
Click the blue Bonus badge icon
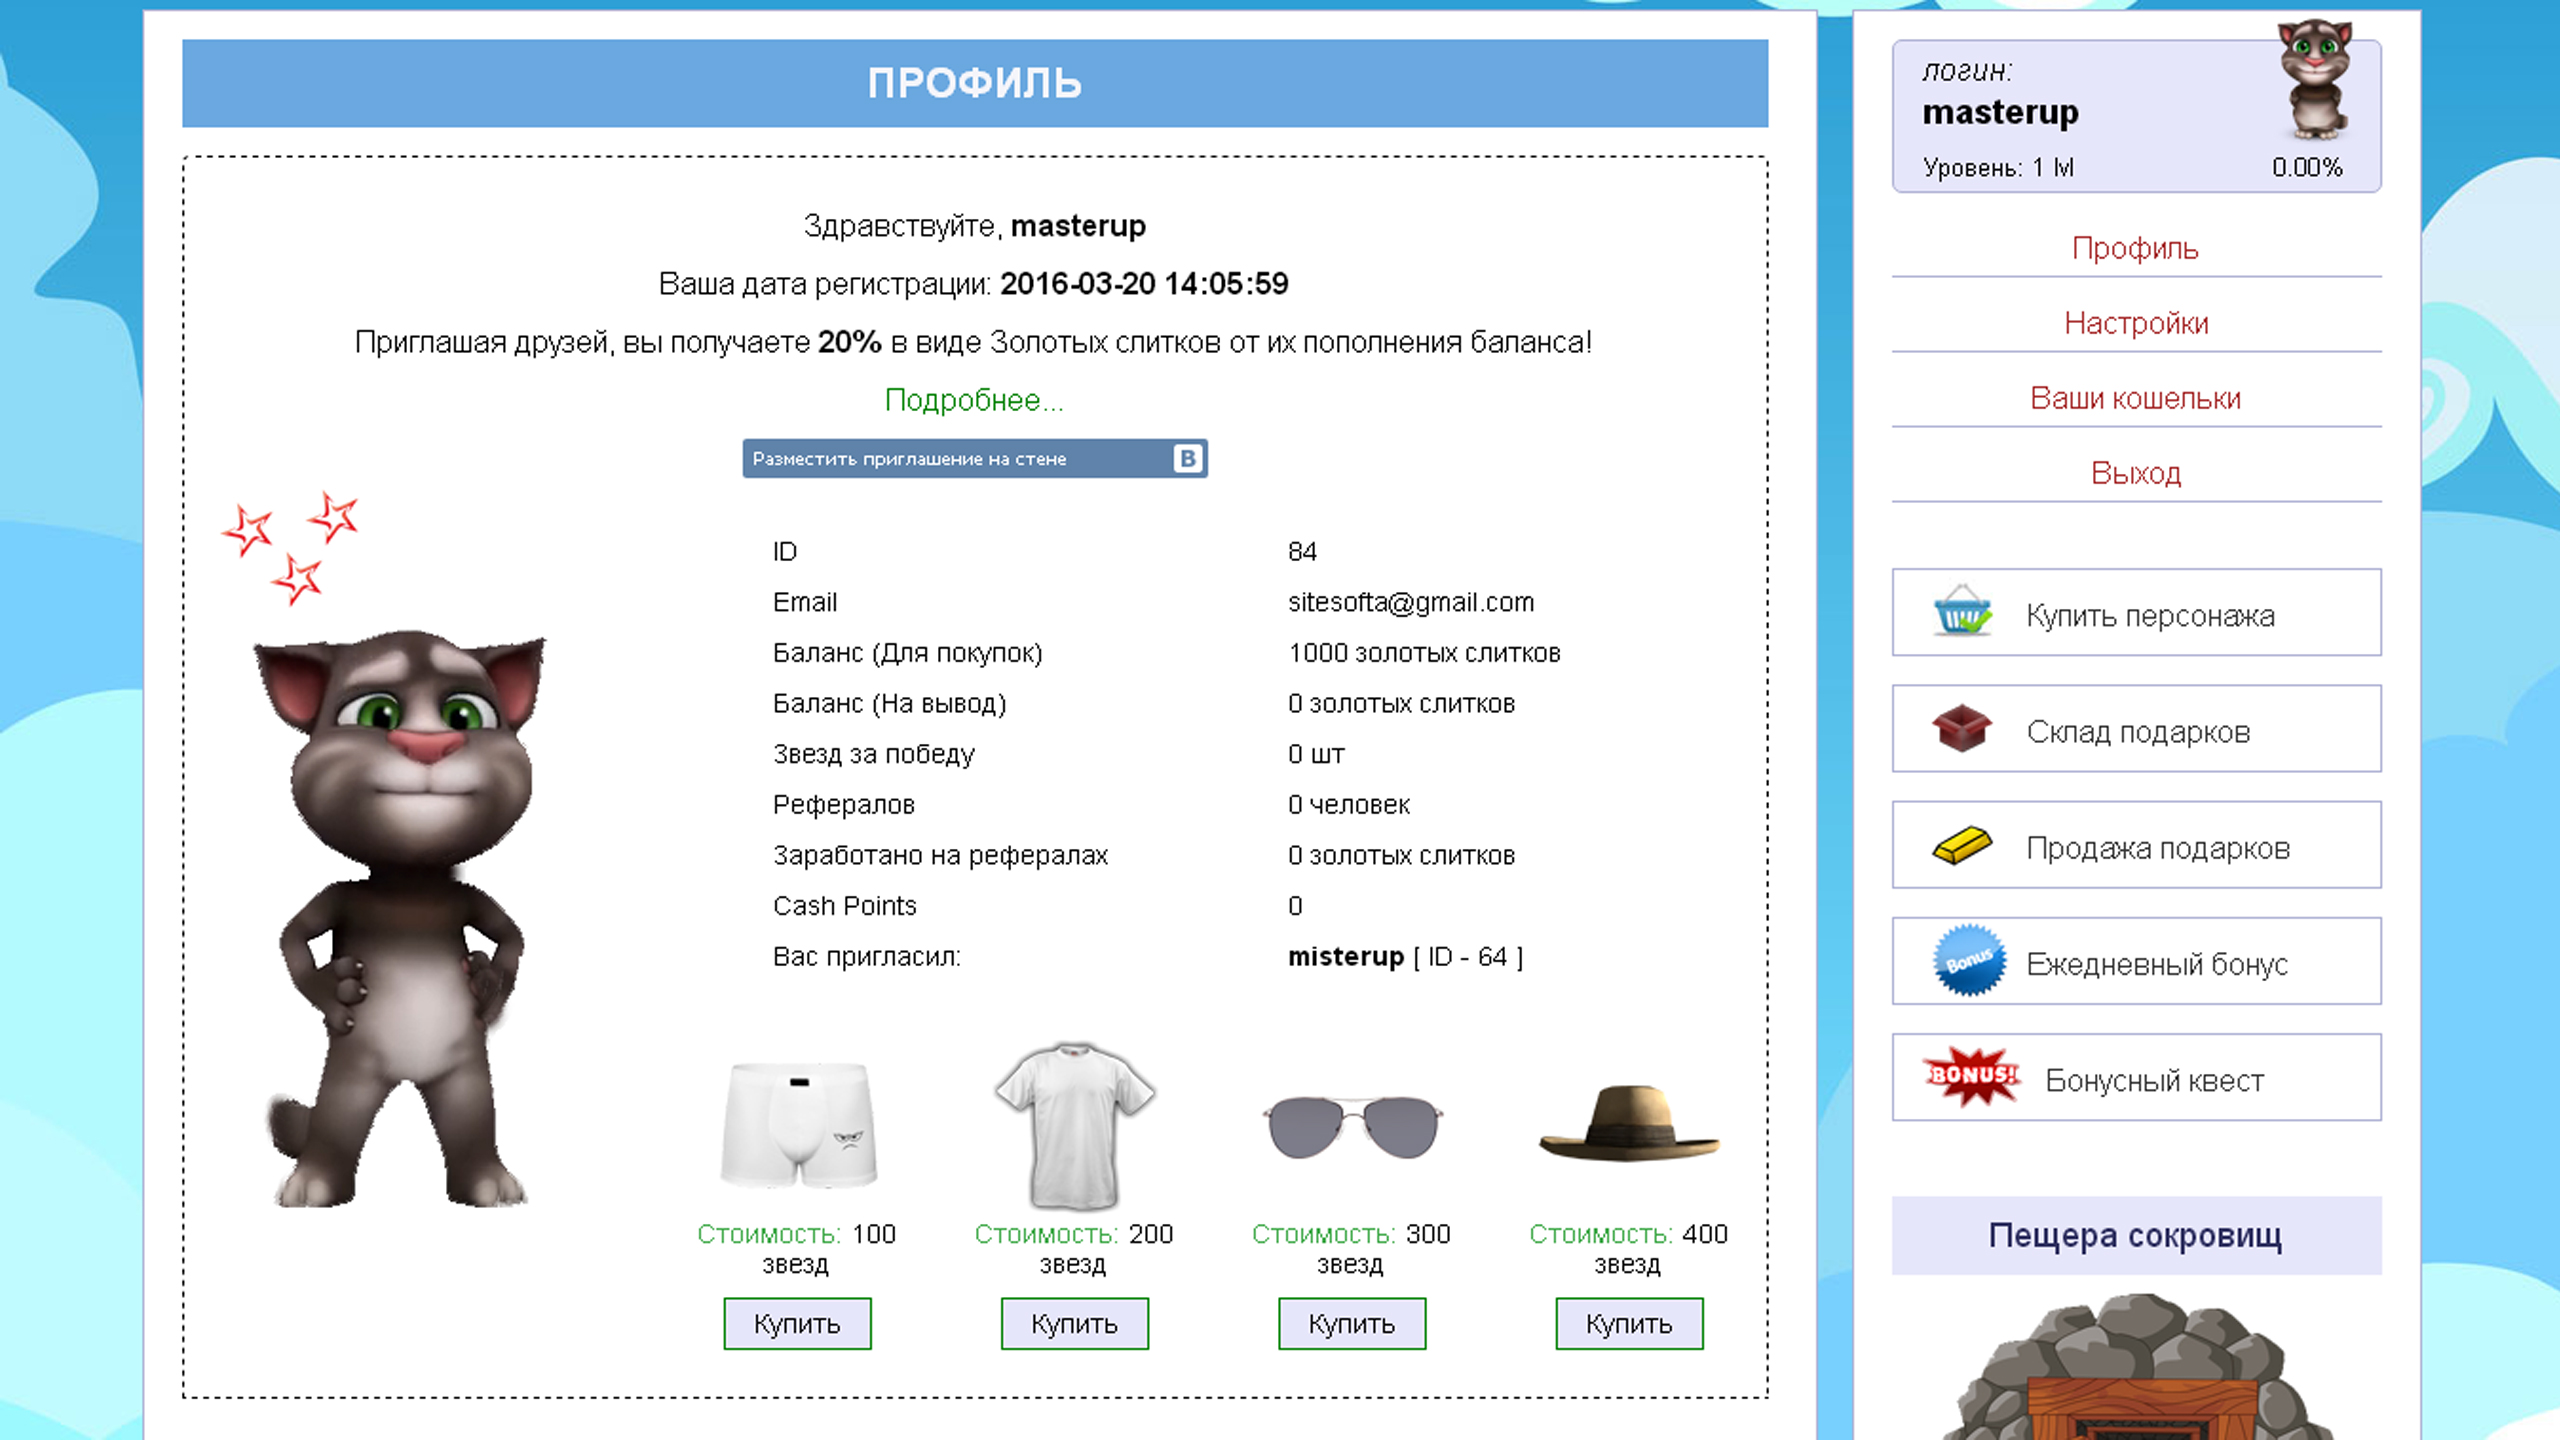coord(1968,960)
